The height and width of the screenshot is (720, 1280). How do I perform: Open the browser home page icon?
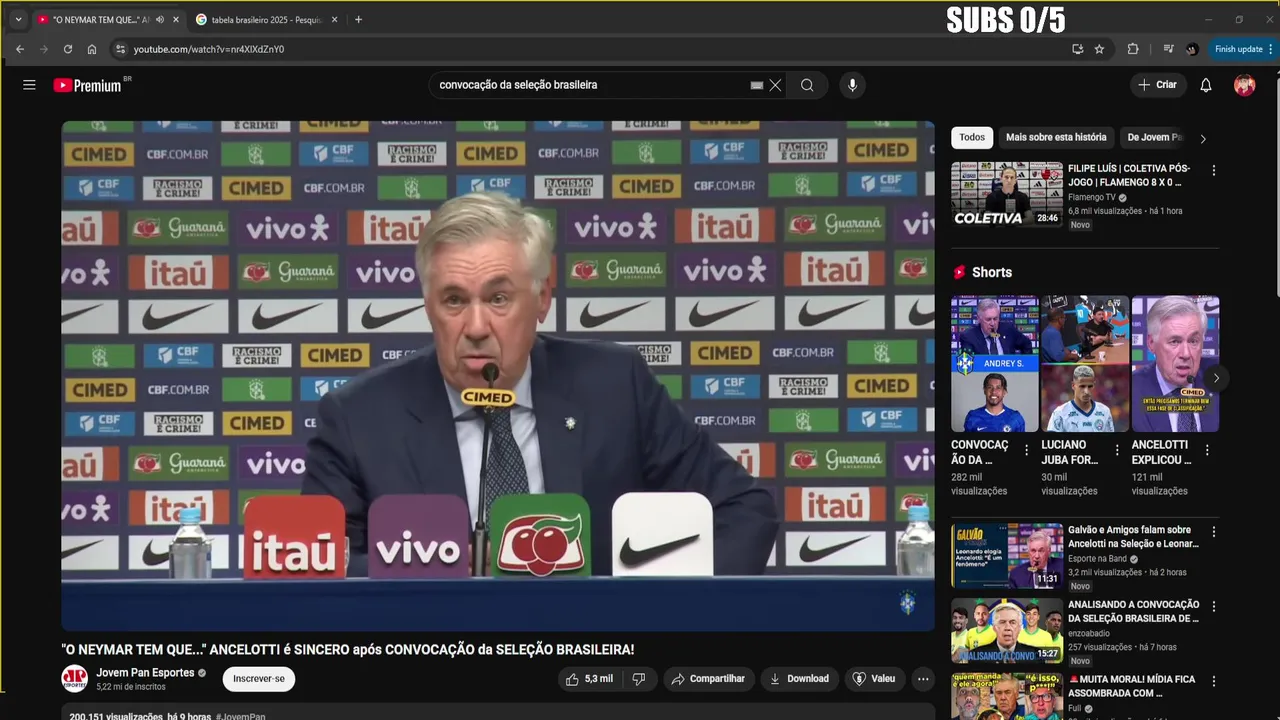92,49
